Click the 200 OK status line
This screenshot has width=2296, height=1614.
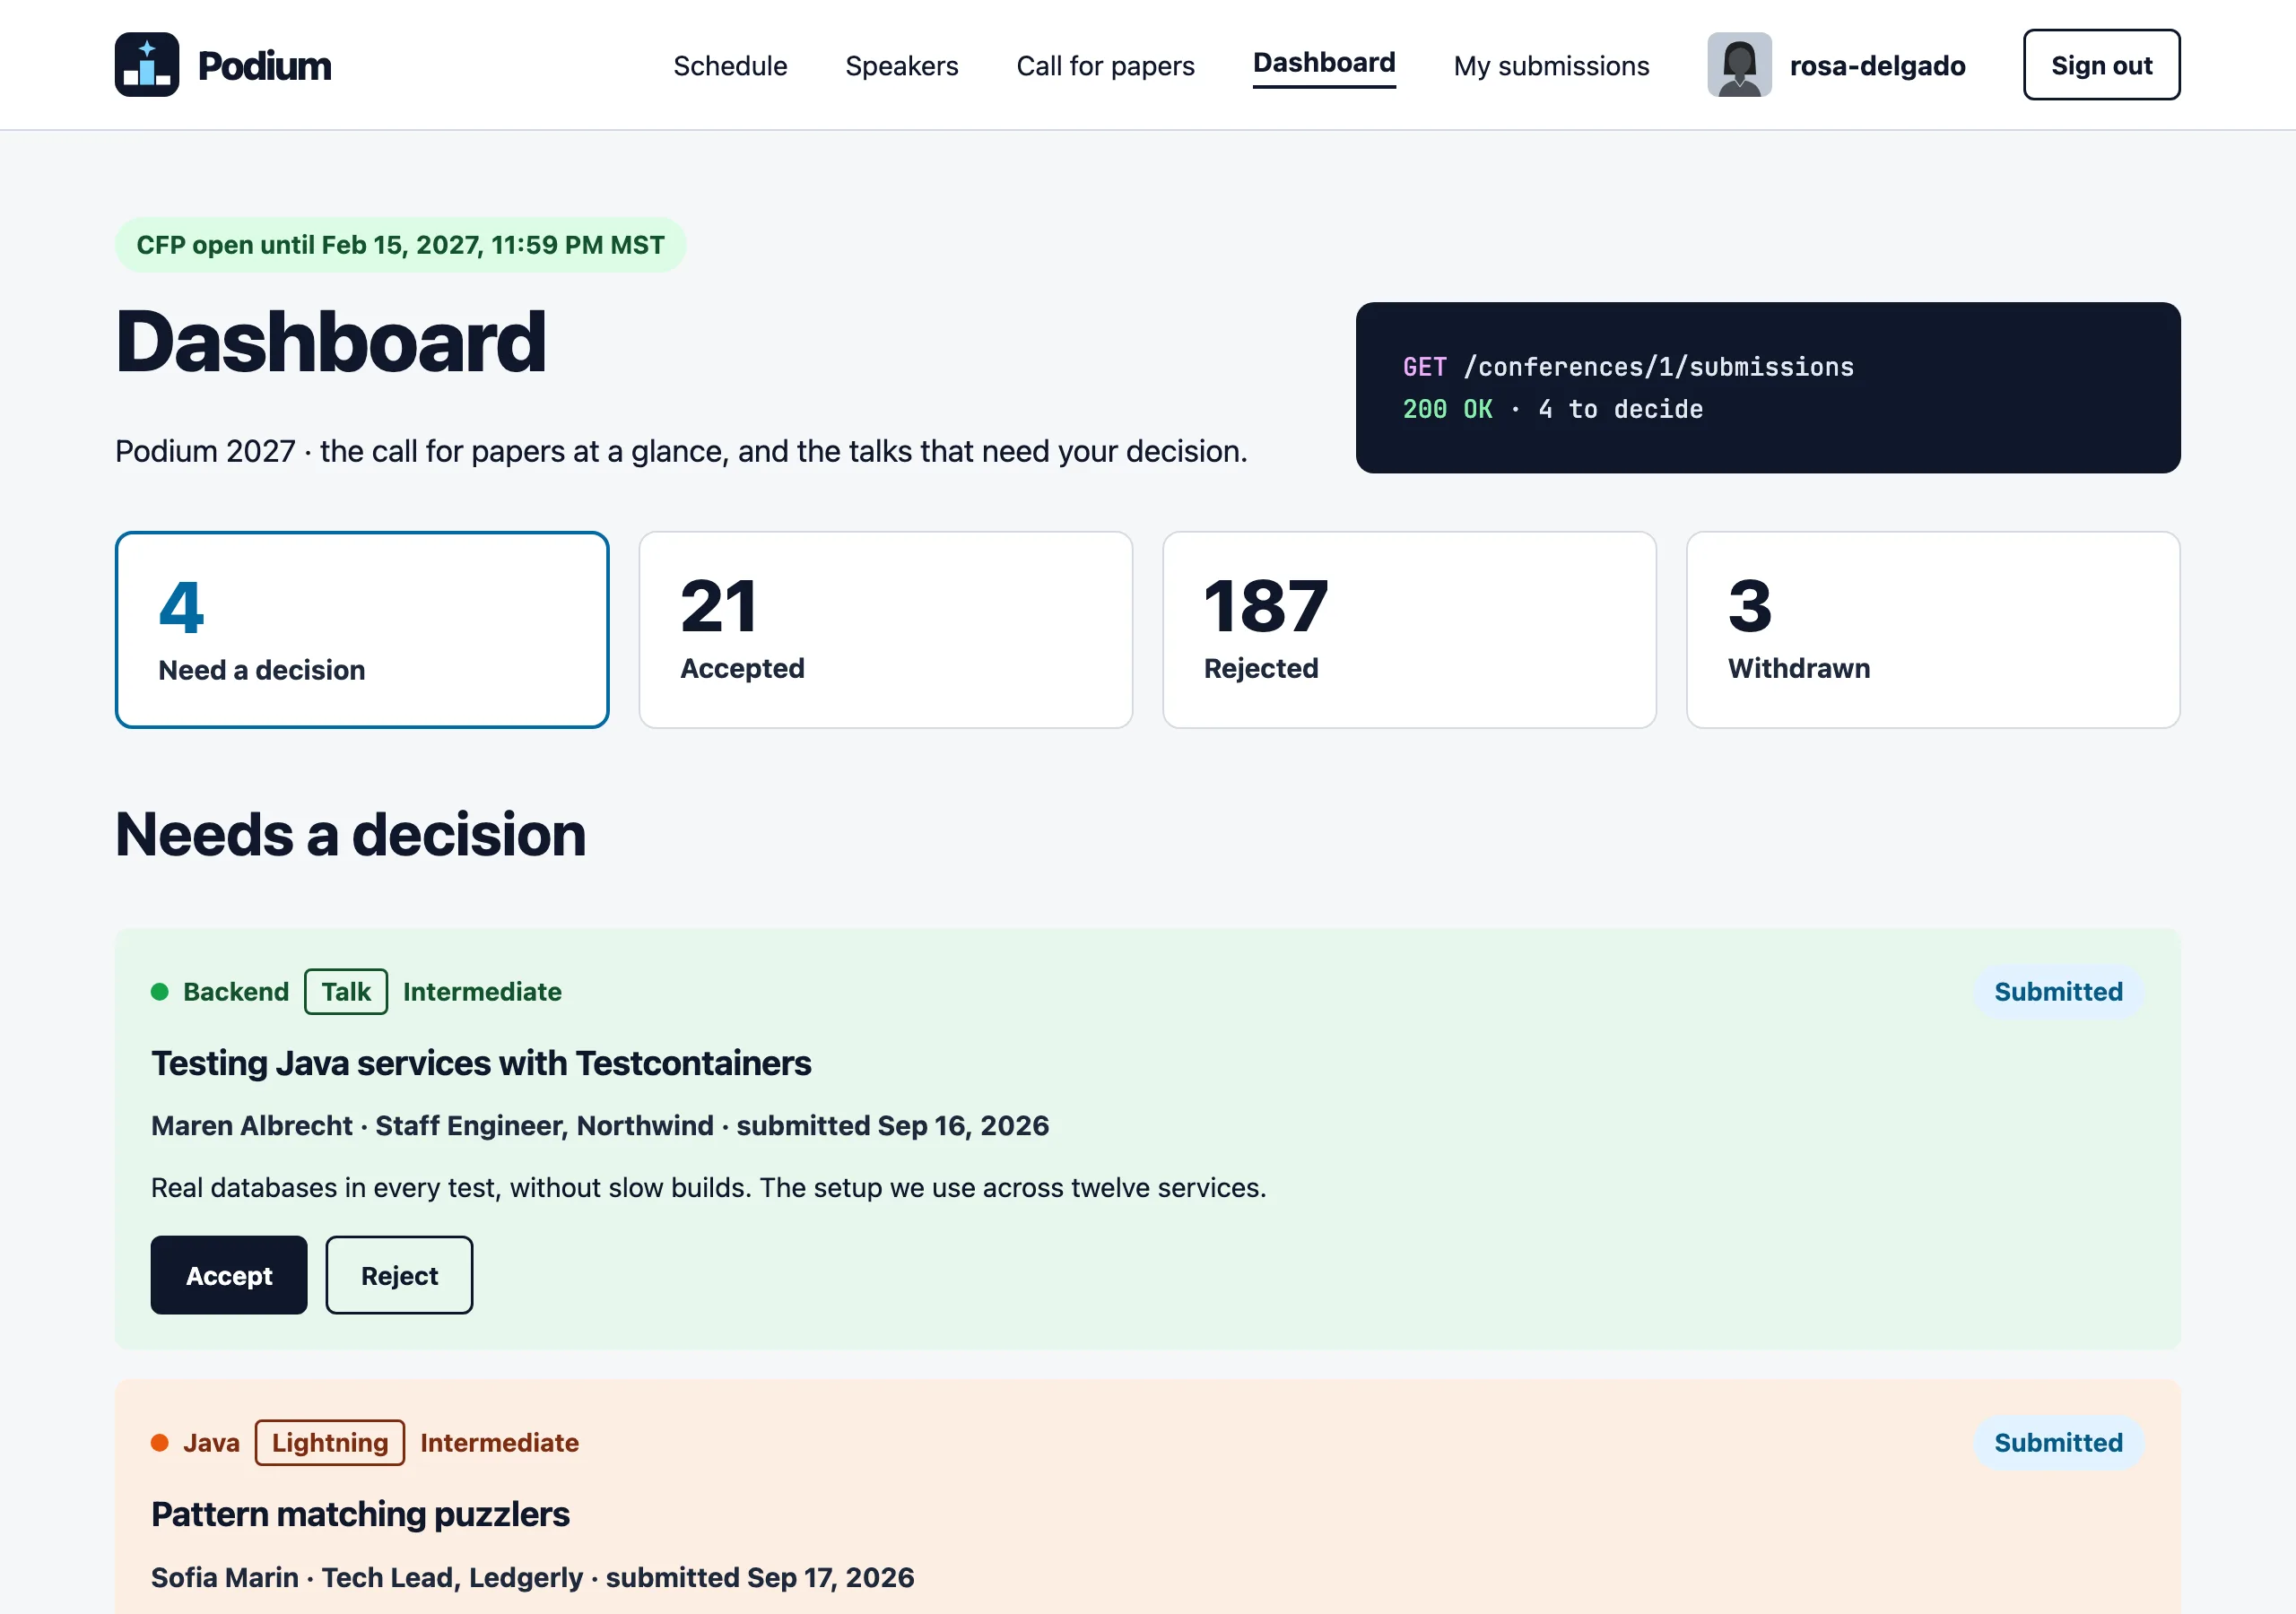[1552, 409]
